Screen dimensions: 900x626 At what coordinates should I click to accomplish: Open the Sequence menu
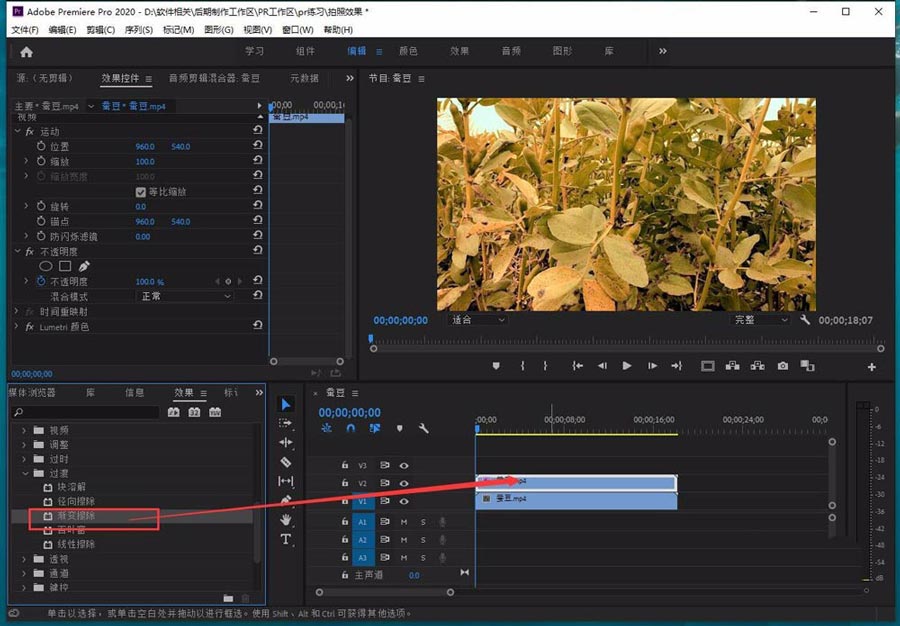139,29
